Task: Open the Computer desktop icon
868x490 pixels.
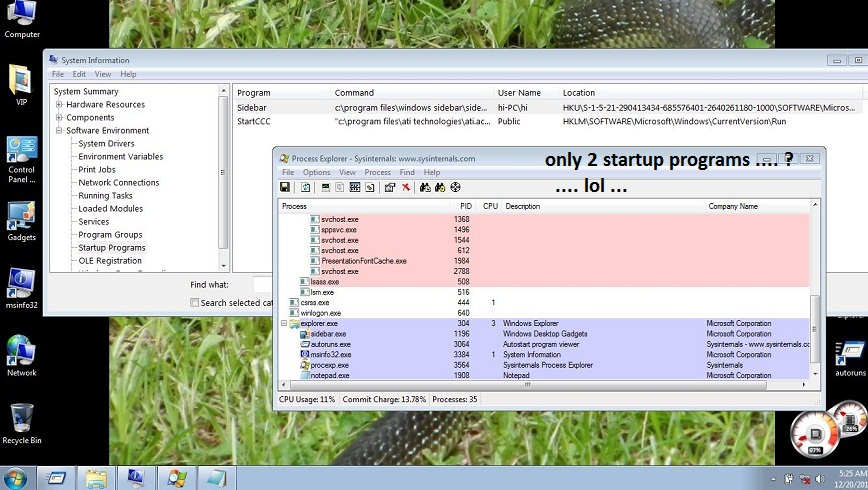Action: coord(22,20)
